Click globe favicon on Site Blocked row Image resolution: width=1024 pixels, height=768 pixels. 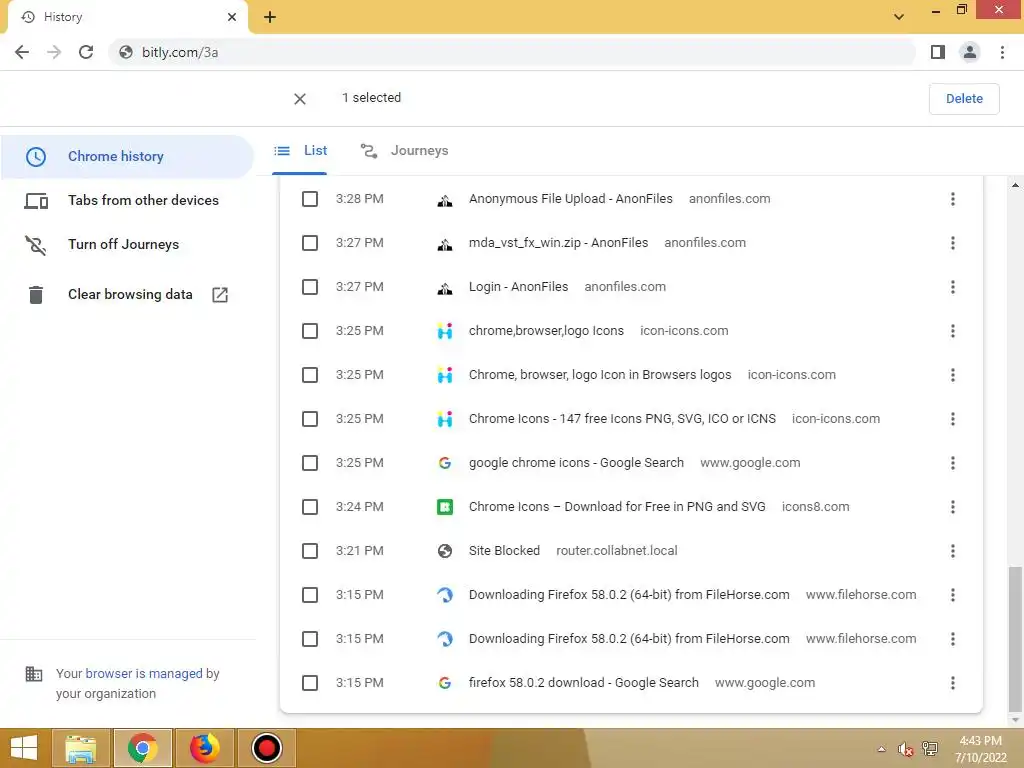coord(445,551)
